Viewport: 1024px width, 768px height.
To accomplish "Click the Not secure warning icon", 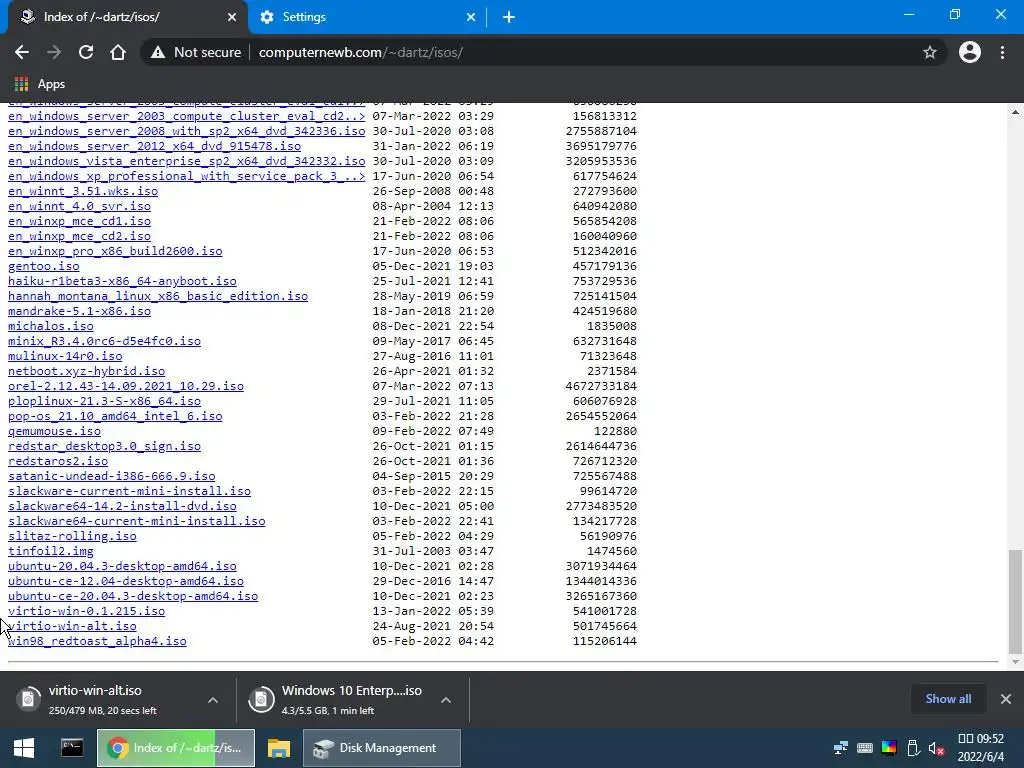I will [x=158, y=52].
